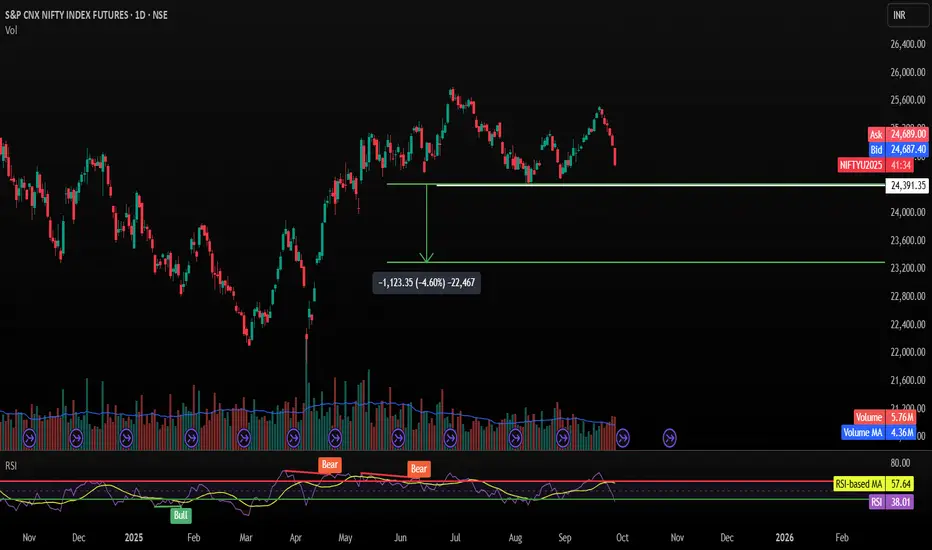Click the 26,400.00 price axis value

(x=908, y=44)
